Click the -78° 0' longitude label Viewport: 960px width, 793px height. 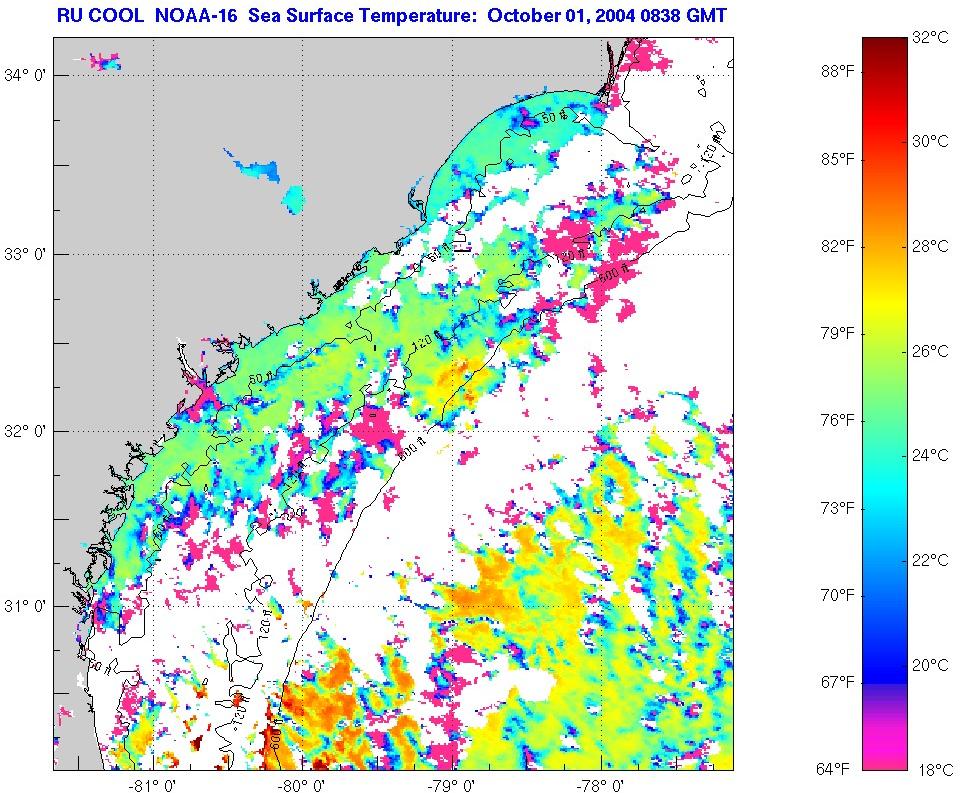pyautogui.click(x=601, y=784)
